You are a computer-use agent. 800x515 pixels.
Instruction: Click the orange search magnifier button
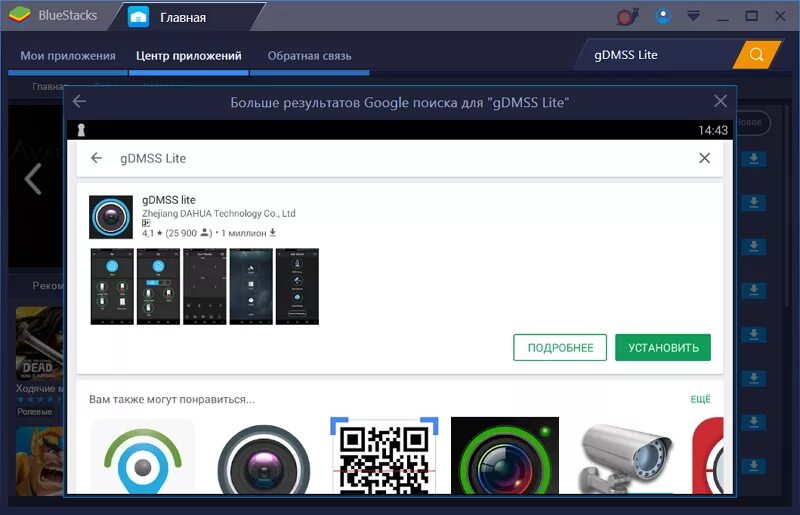click(756, 55)
